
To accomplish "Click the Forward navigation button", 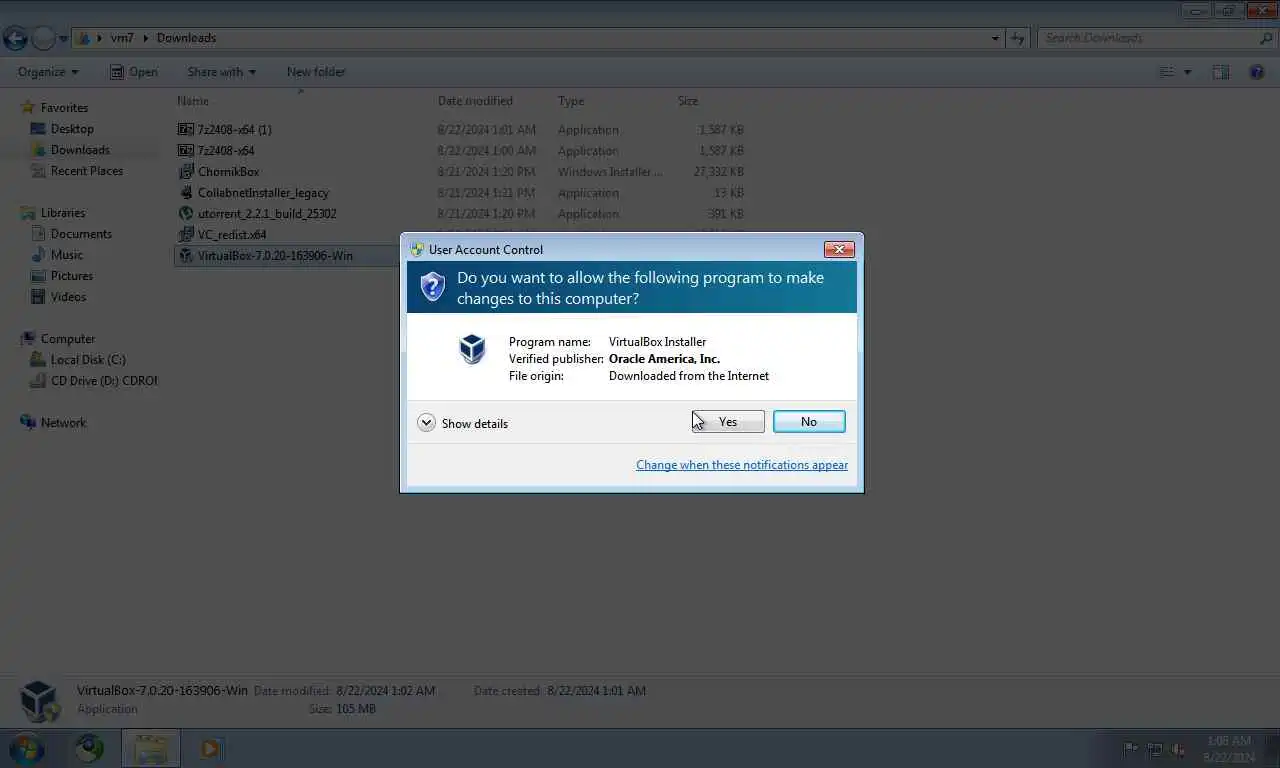I will pos(44,39).
